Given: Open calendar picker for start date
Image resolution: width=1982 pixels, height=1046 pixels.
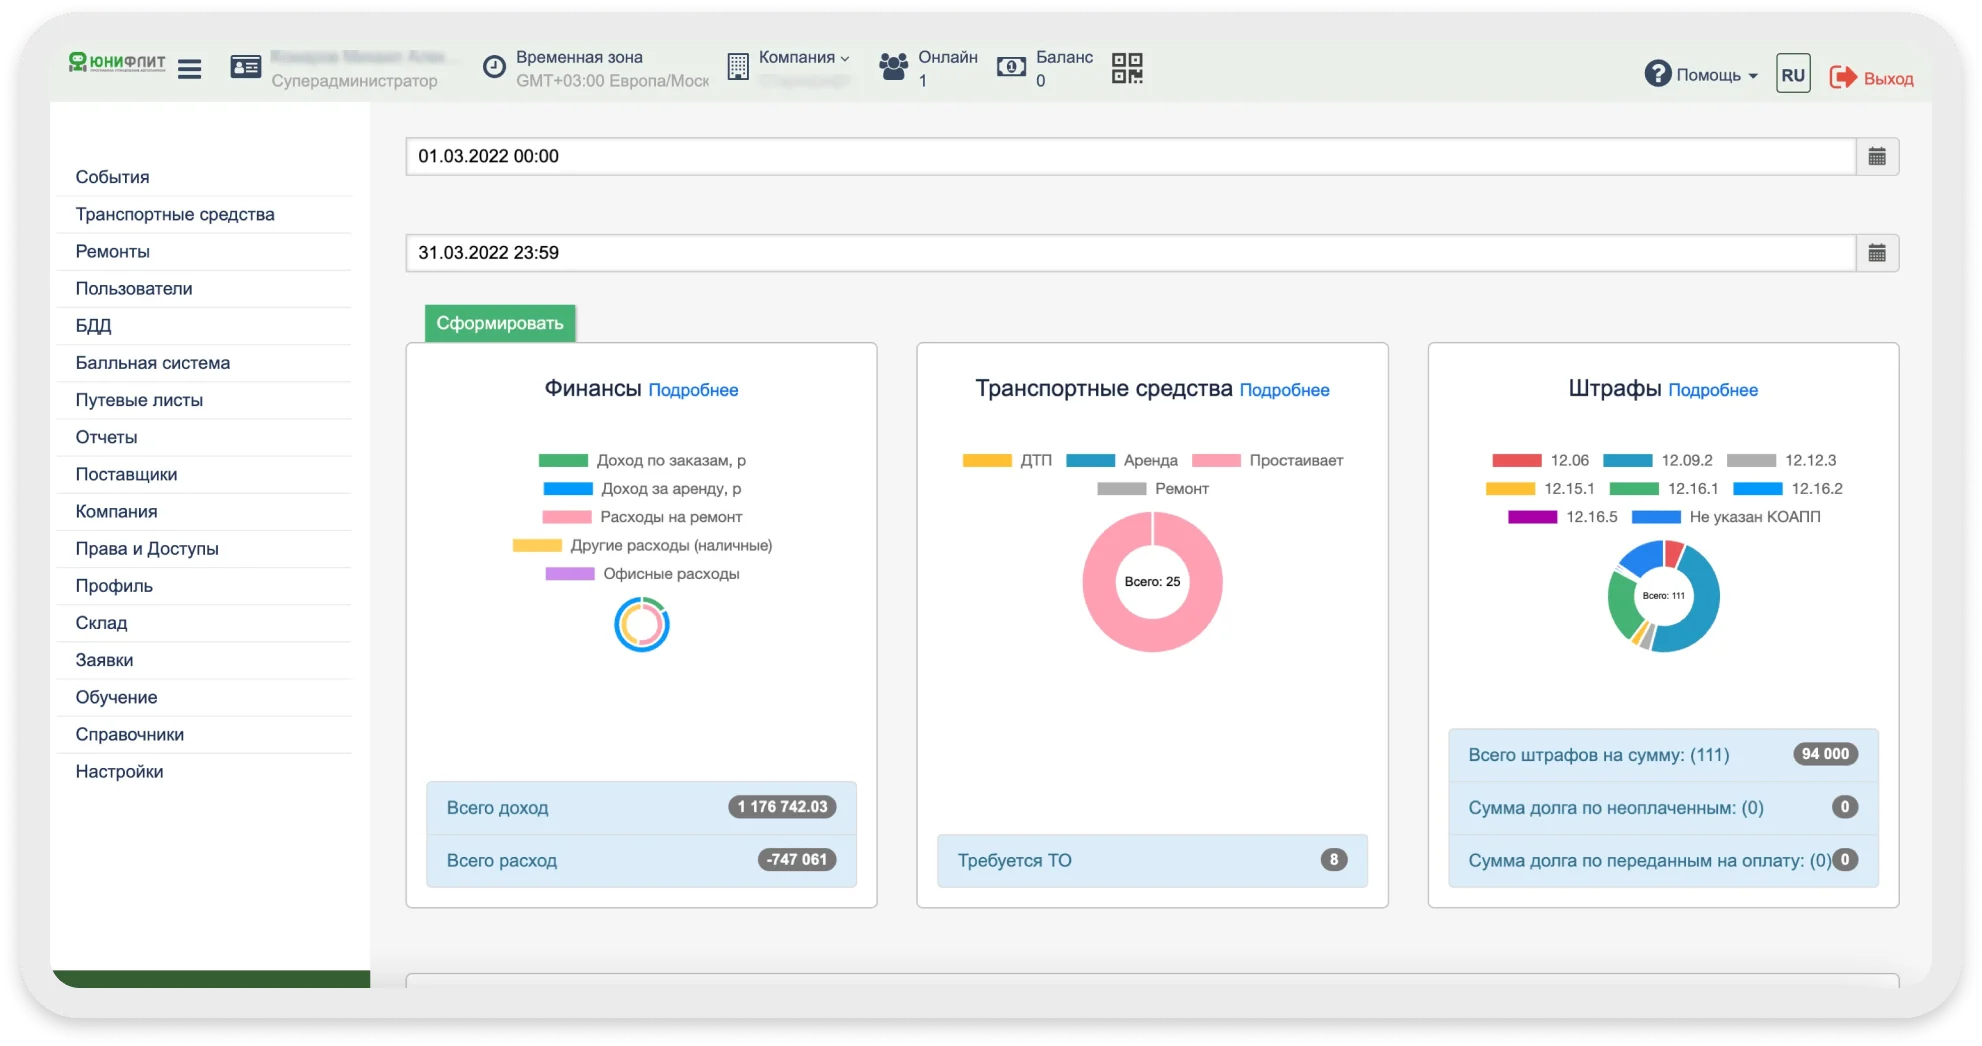Looking at the screenshot, I should [1877, 157].
